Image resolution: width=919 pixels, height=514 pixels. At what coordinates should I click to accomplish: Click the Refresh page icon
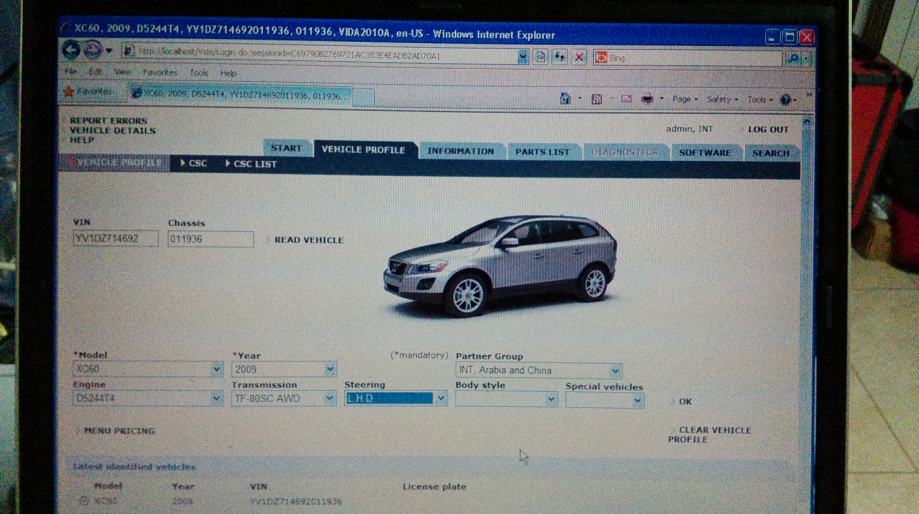pyautogui.click(x=560, y=57)
